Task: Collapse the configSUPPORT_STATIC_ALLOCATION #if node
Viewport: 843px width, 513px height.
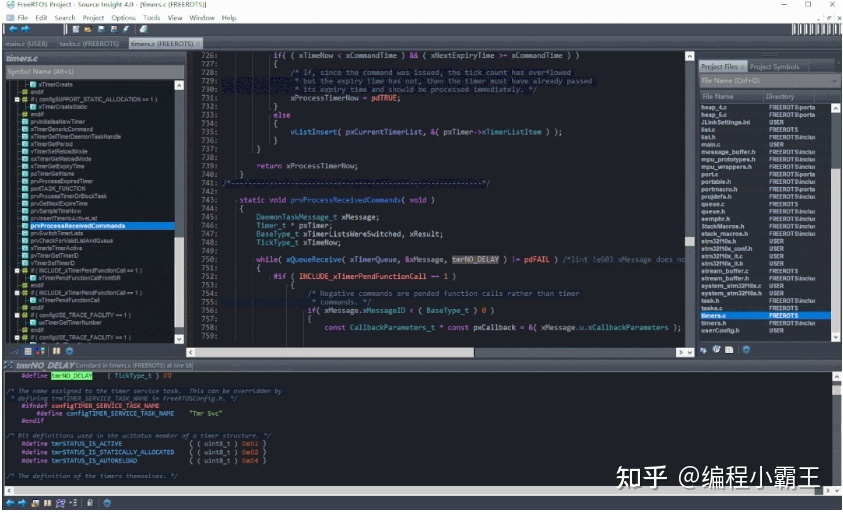Action: [17, 99]
